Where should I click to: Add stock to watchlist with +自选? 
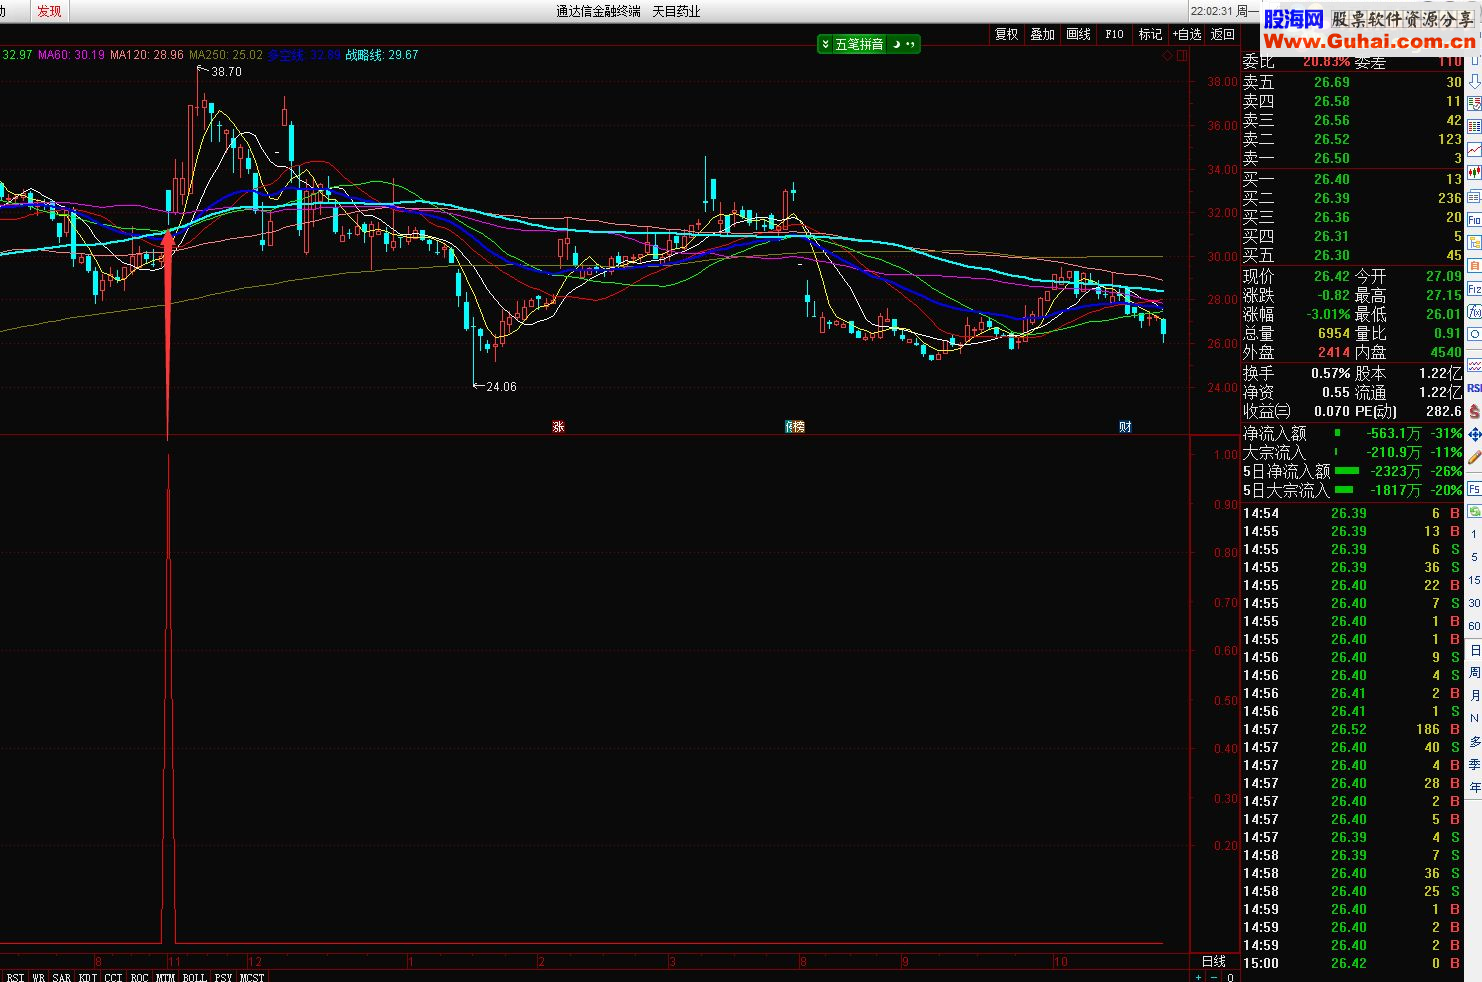tap(1187, 34)
